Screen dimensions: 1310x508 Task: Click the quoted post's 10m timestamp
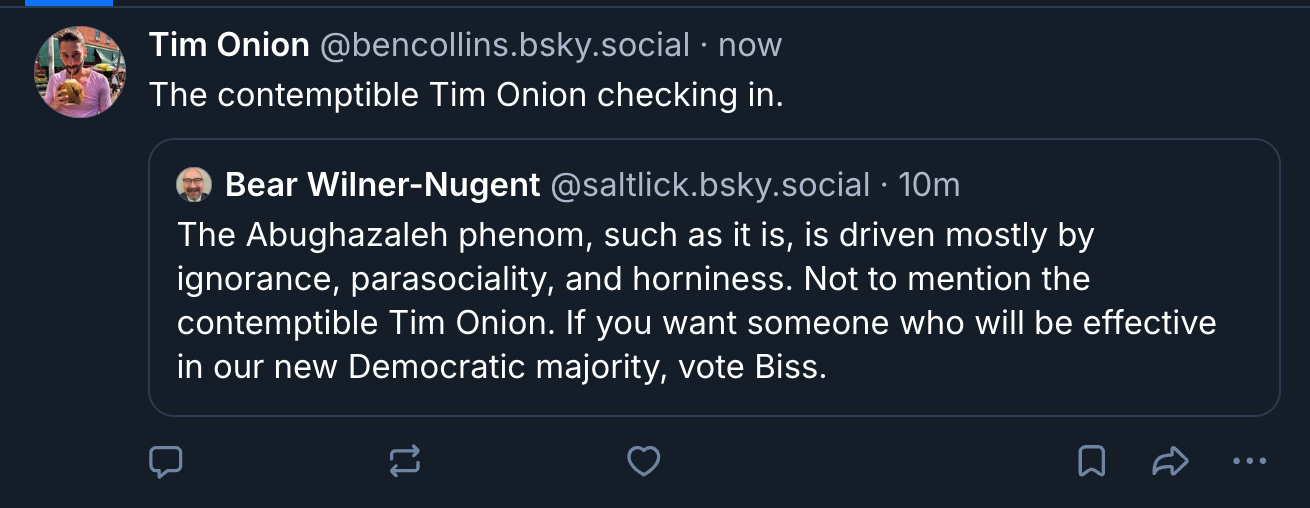coord(929,185)
